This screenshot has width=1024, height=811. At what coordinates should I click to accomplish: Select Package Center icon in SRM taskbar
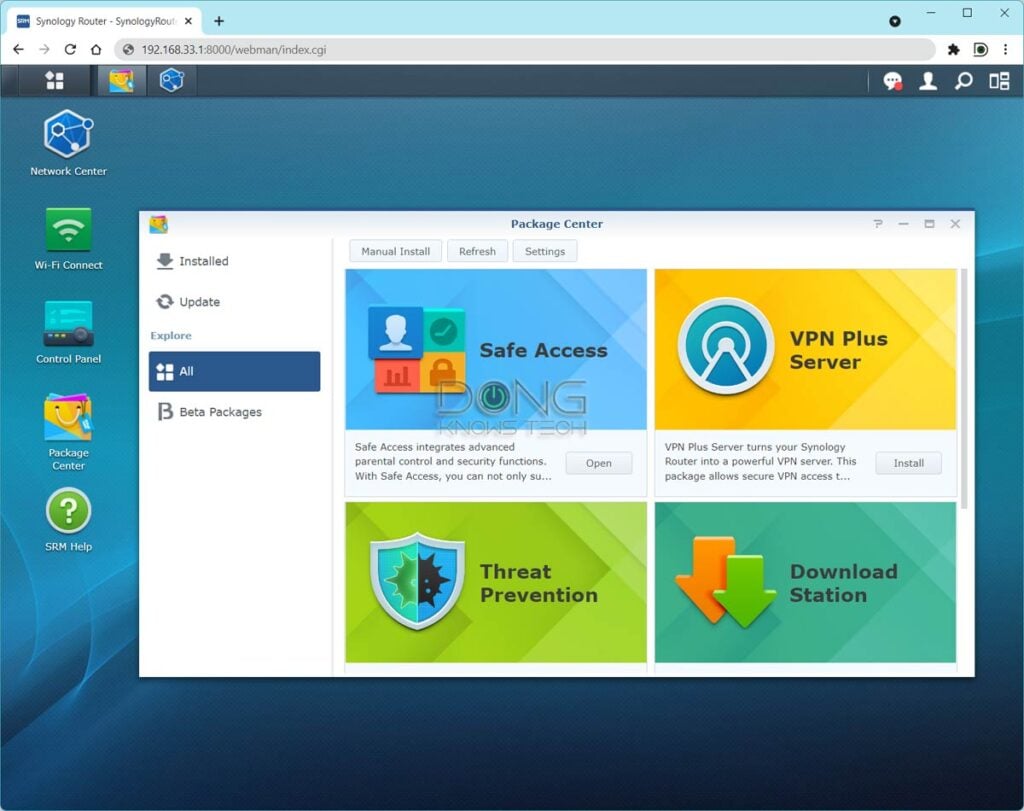point(121,80)
